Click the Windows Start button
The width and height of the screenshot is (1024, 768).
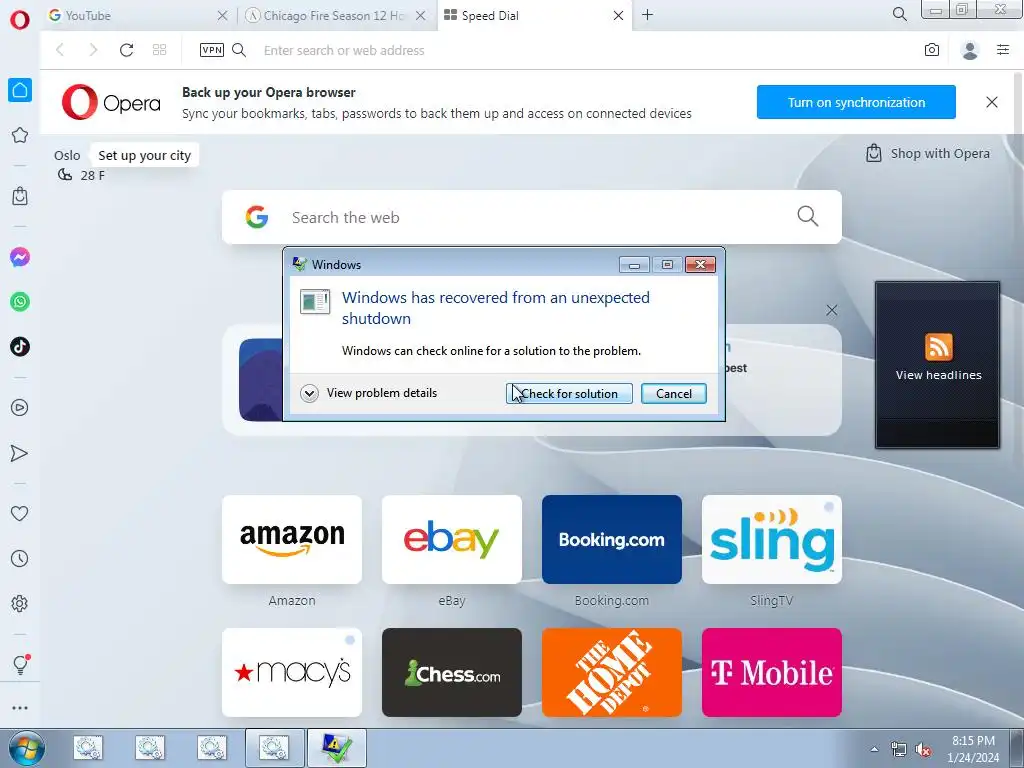coord(27,748)
